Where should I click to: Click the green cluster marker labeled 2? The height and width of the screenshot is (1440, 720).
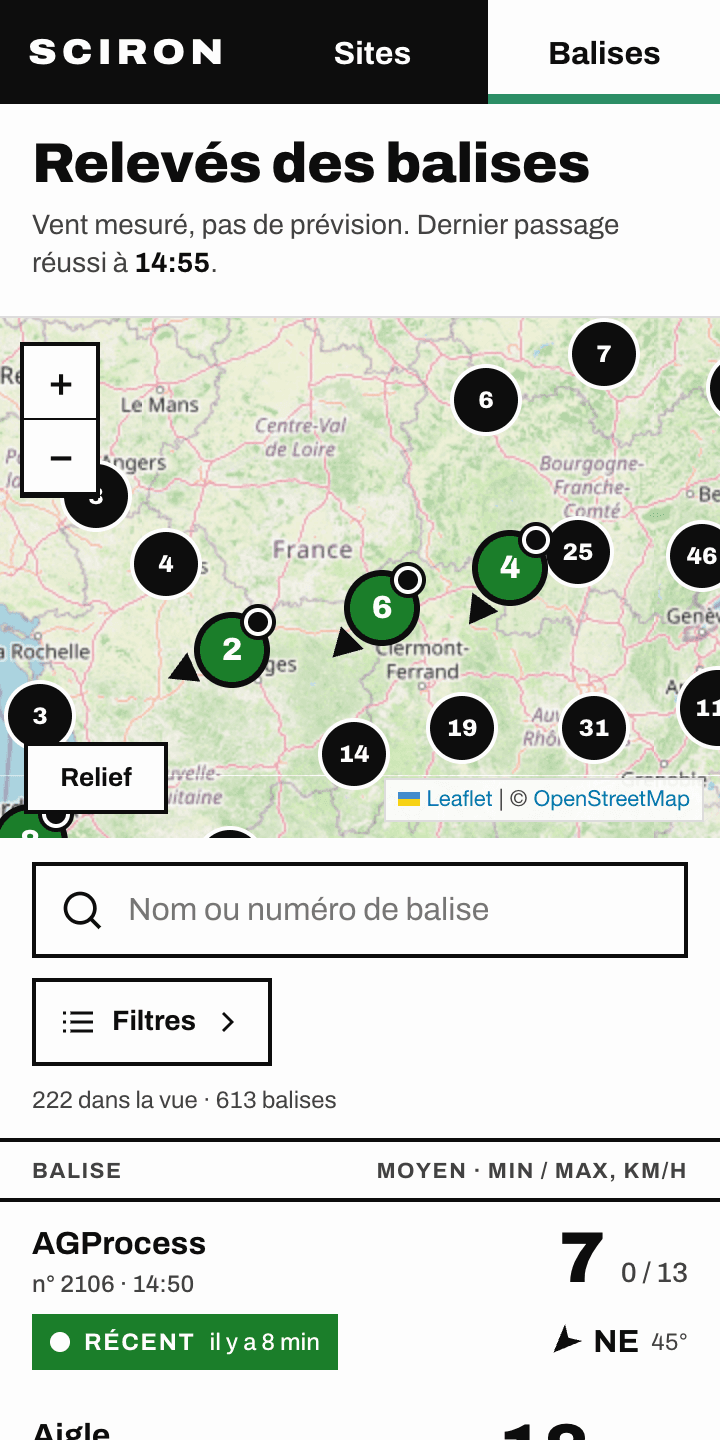click(232, 649)
